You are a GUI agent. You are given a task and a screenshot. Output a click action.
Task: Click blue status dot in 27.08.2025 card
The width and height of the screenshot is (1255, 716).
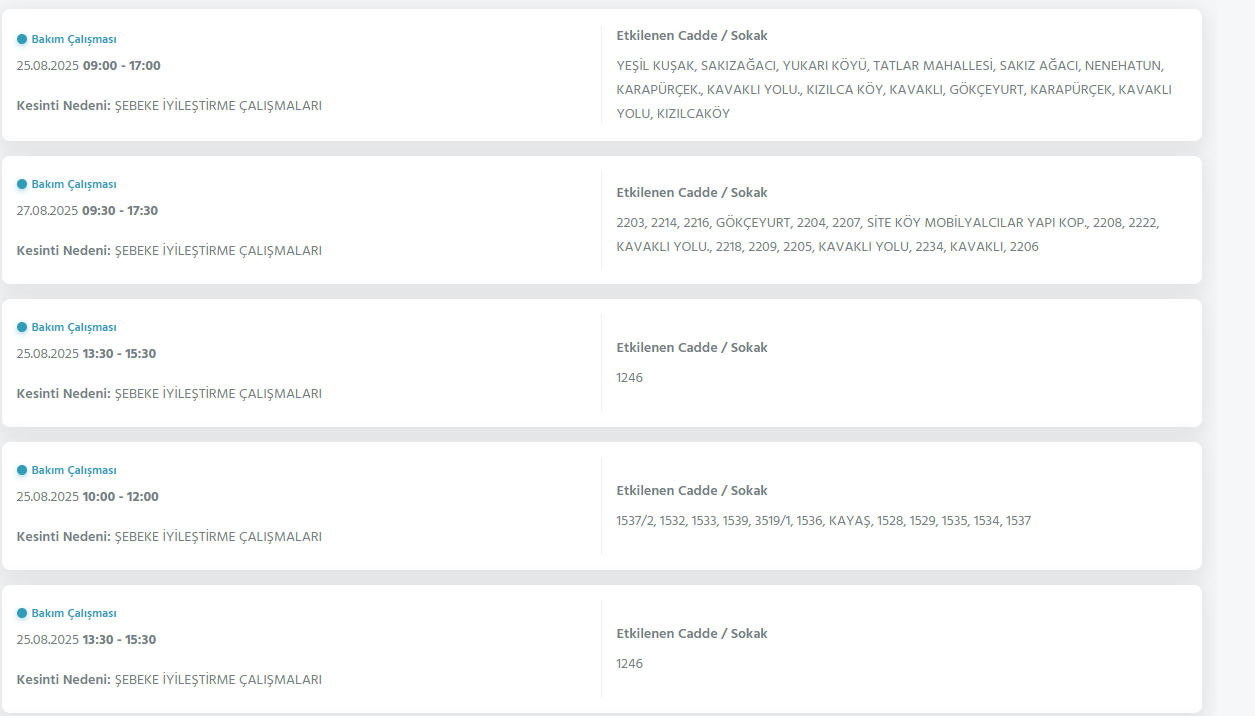(x=22, y=184)
